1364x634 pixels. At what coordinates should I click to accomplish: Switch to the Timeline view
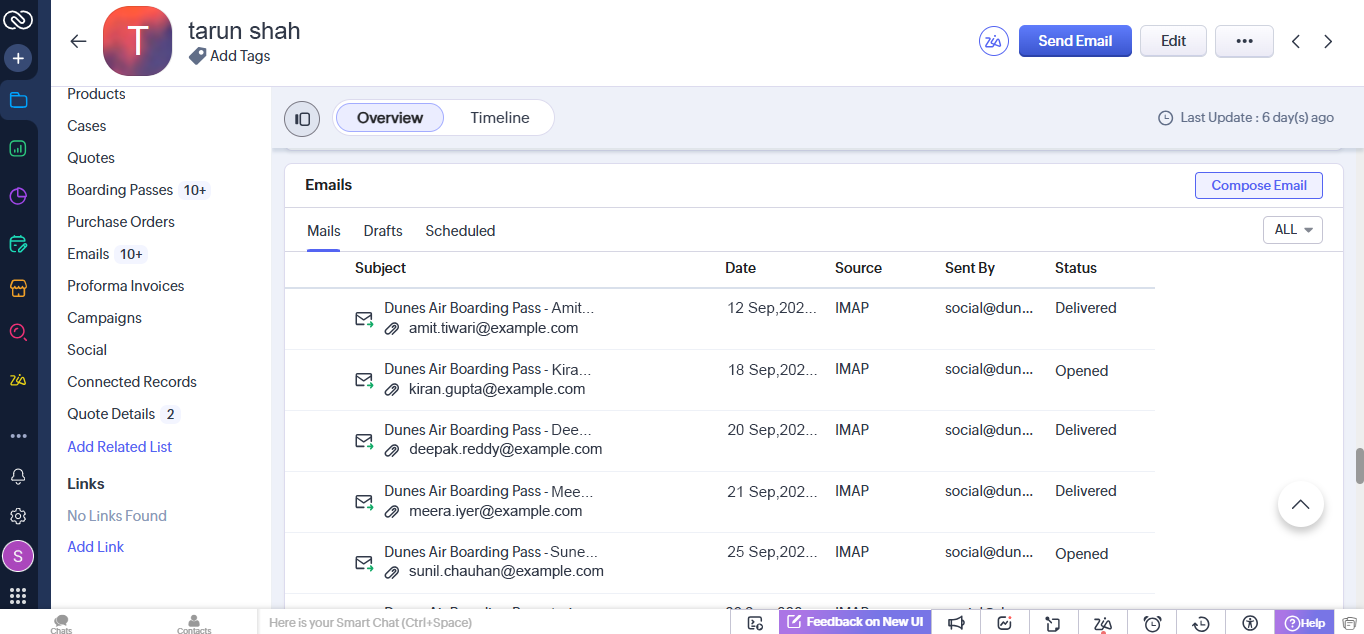pyautogui.click(x=499, y=118)
